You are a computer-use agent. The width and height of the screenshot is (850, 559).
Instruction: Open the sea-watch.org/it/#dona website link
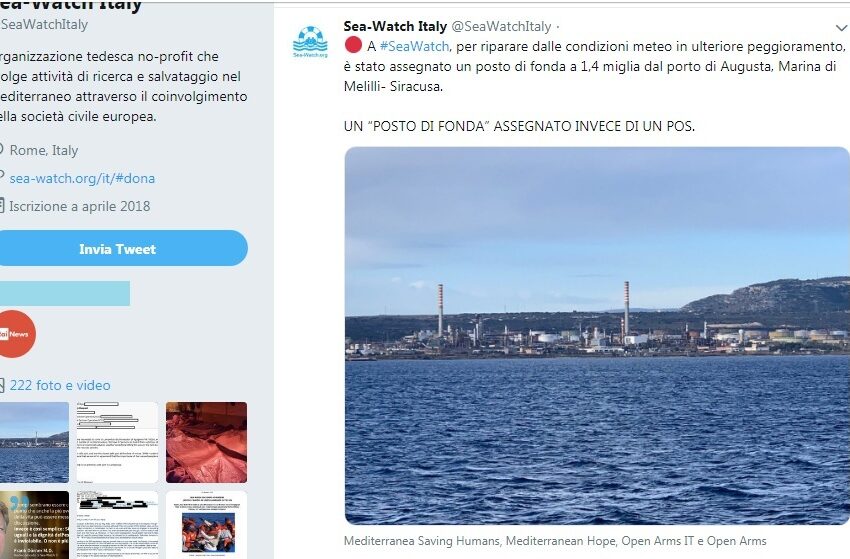pyautogui.click(x=82, y=178)
